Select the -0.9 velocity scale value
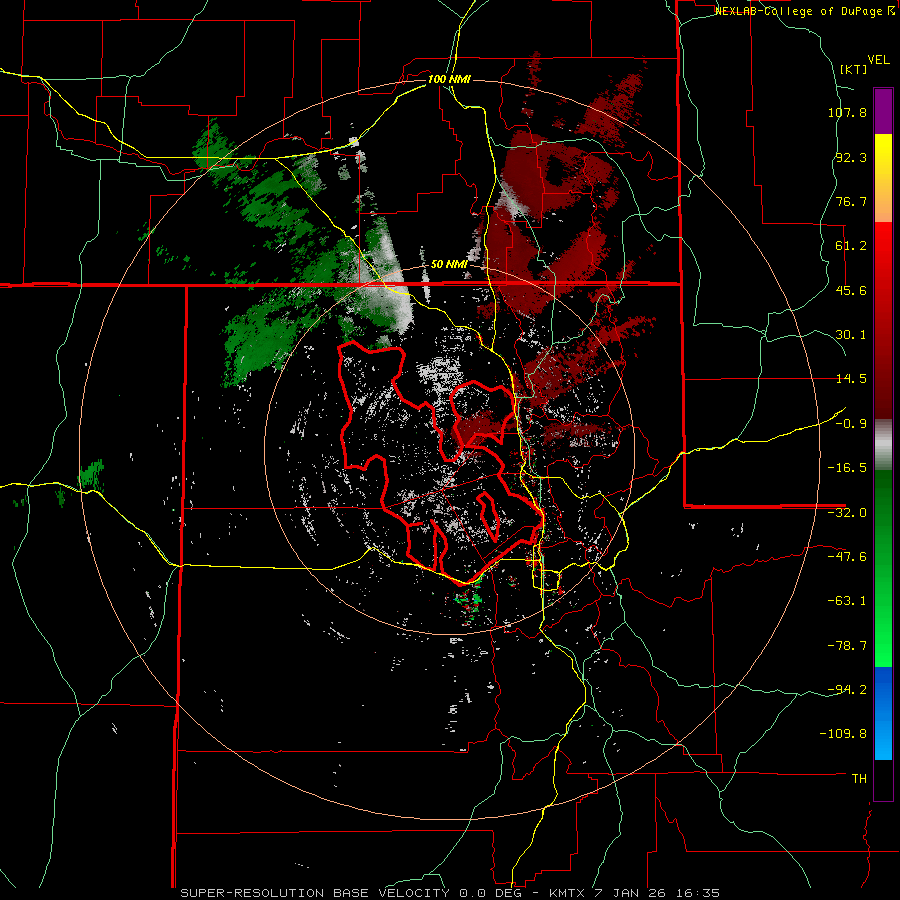The height and width of the screenshot is (900, 900). [x=851, y=424]
